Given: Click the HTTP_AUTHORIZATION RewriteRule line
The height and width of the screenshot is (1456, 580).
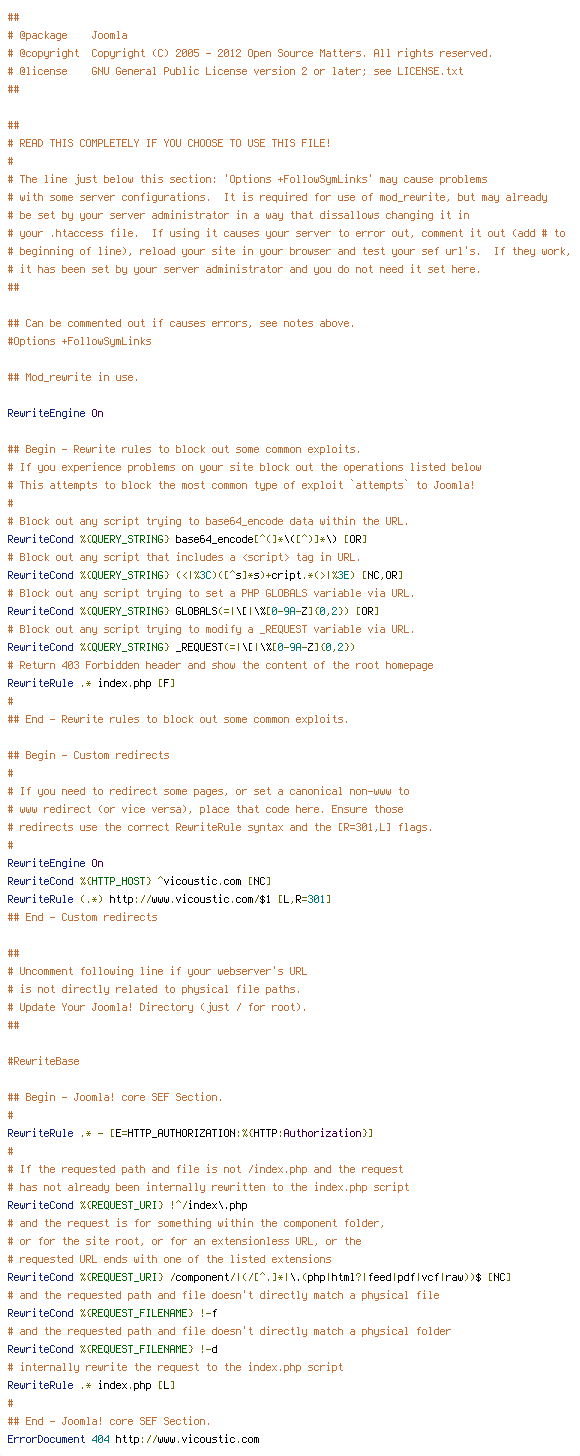Looking at the screenshot, I should coord(190,1133).
